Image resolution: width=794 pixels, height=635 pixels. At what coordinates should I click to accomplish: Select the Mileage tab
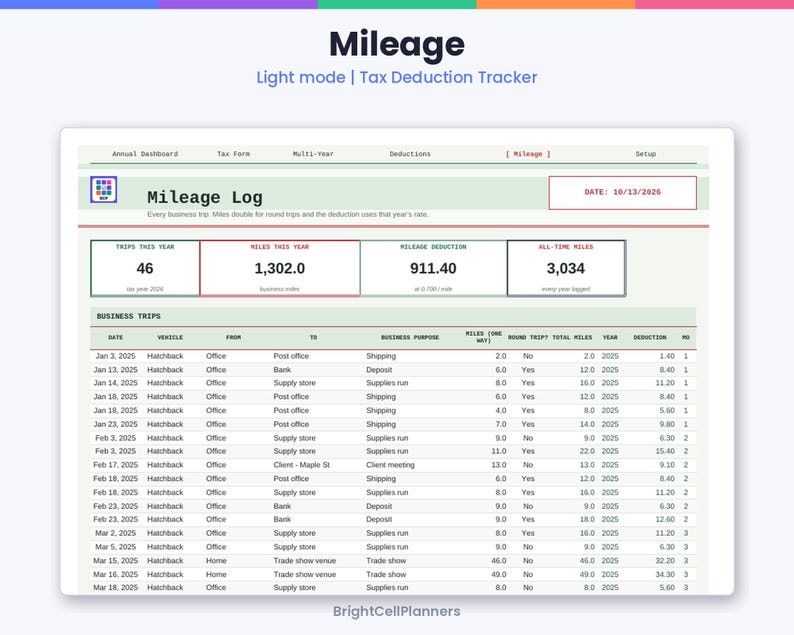[528, 154]
